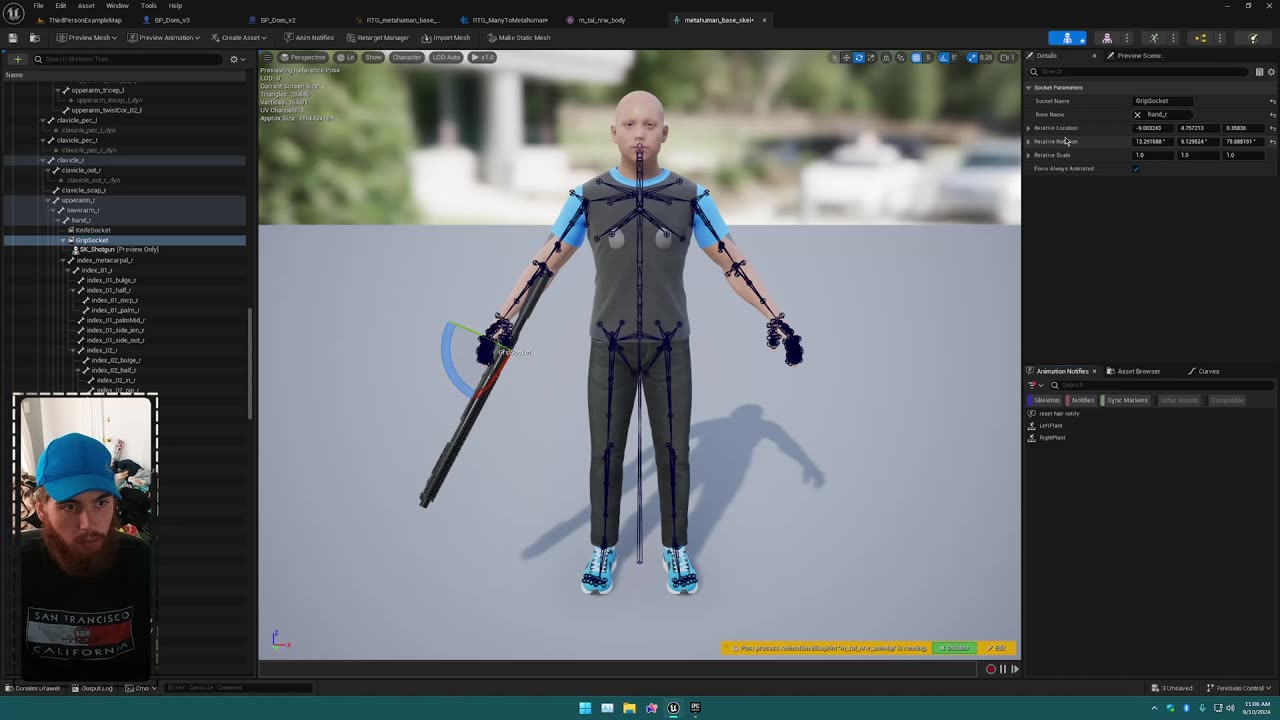Viewport: 1280px width, 720px height.
Task: Reset Relative Location to default arrow
Action: 1272,128
